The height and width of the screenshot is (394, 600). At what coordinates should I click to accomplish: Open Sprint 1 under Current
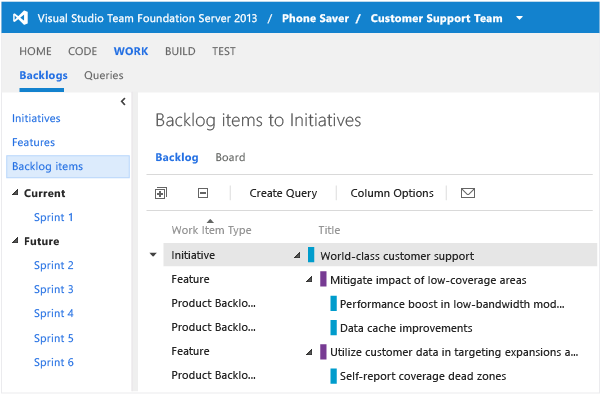coord(53,217)
